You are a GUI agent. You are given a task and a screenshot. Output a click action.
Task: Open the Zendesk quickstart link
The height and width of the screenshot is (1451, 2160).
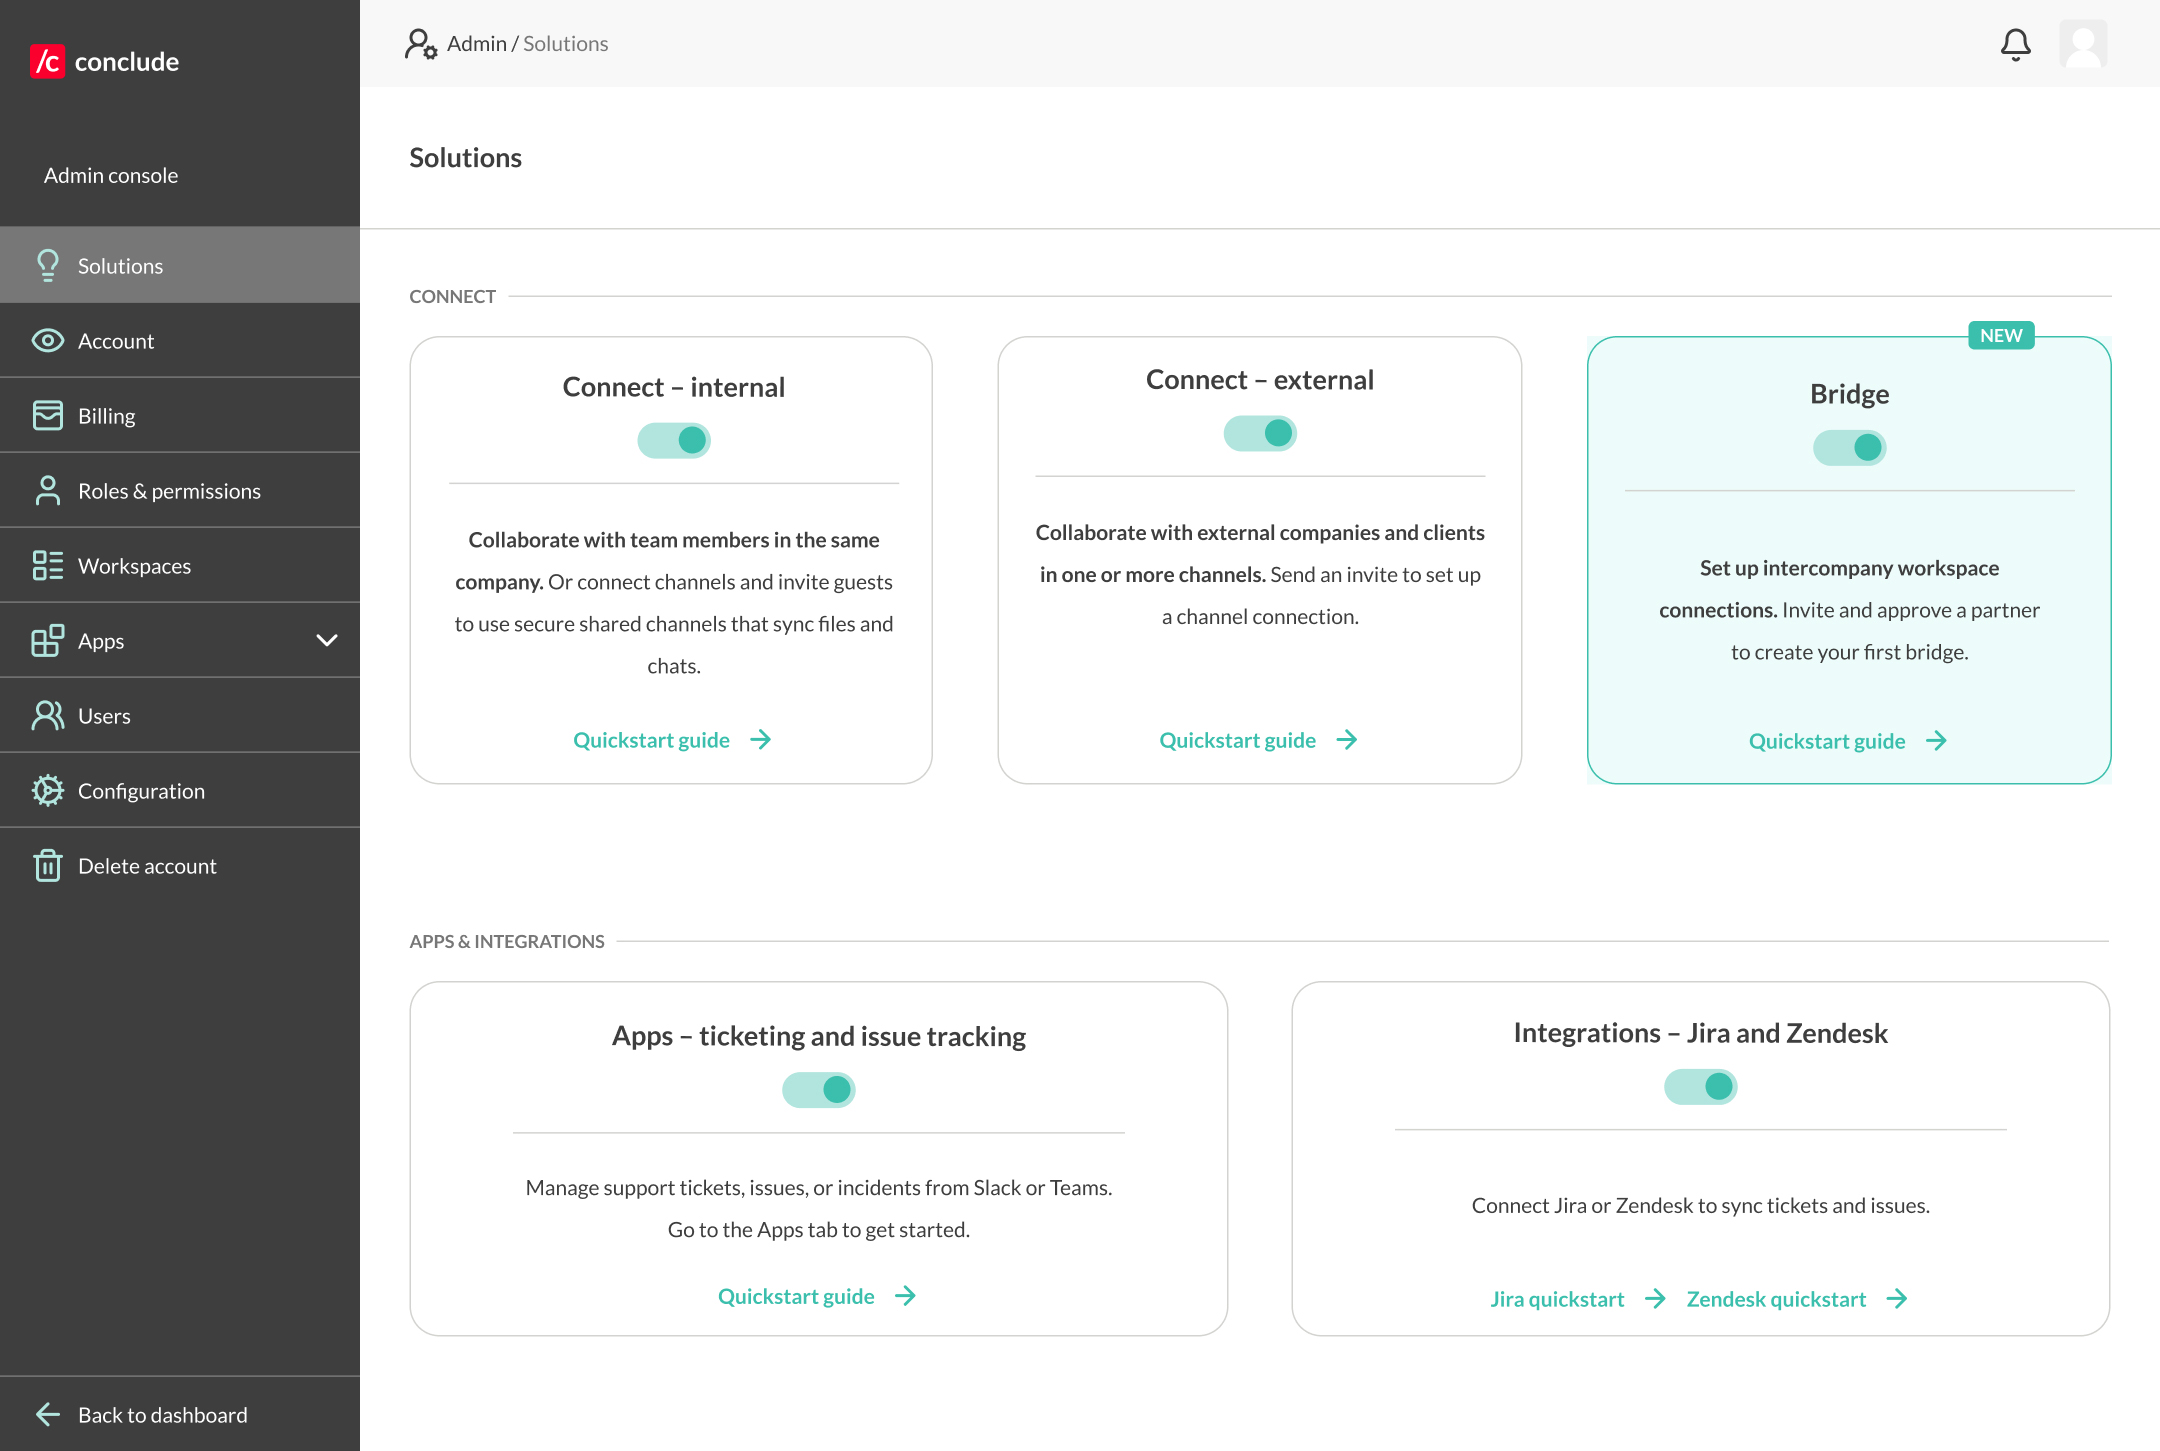tap(1776, 1298)
